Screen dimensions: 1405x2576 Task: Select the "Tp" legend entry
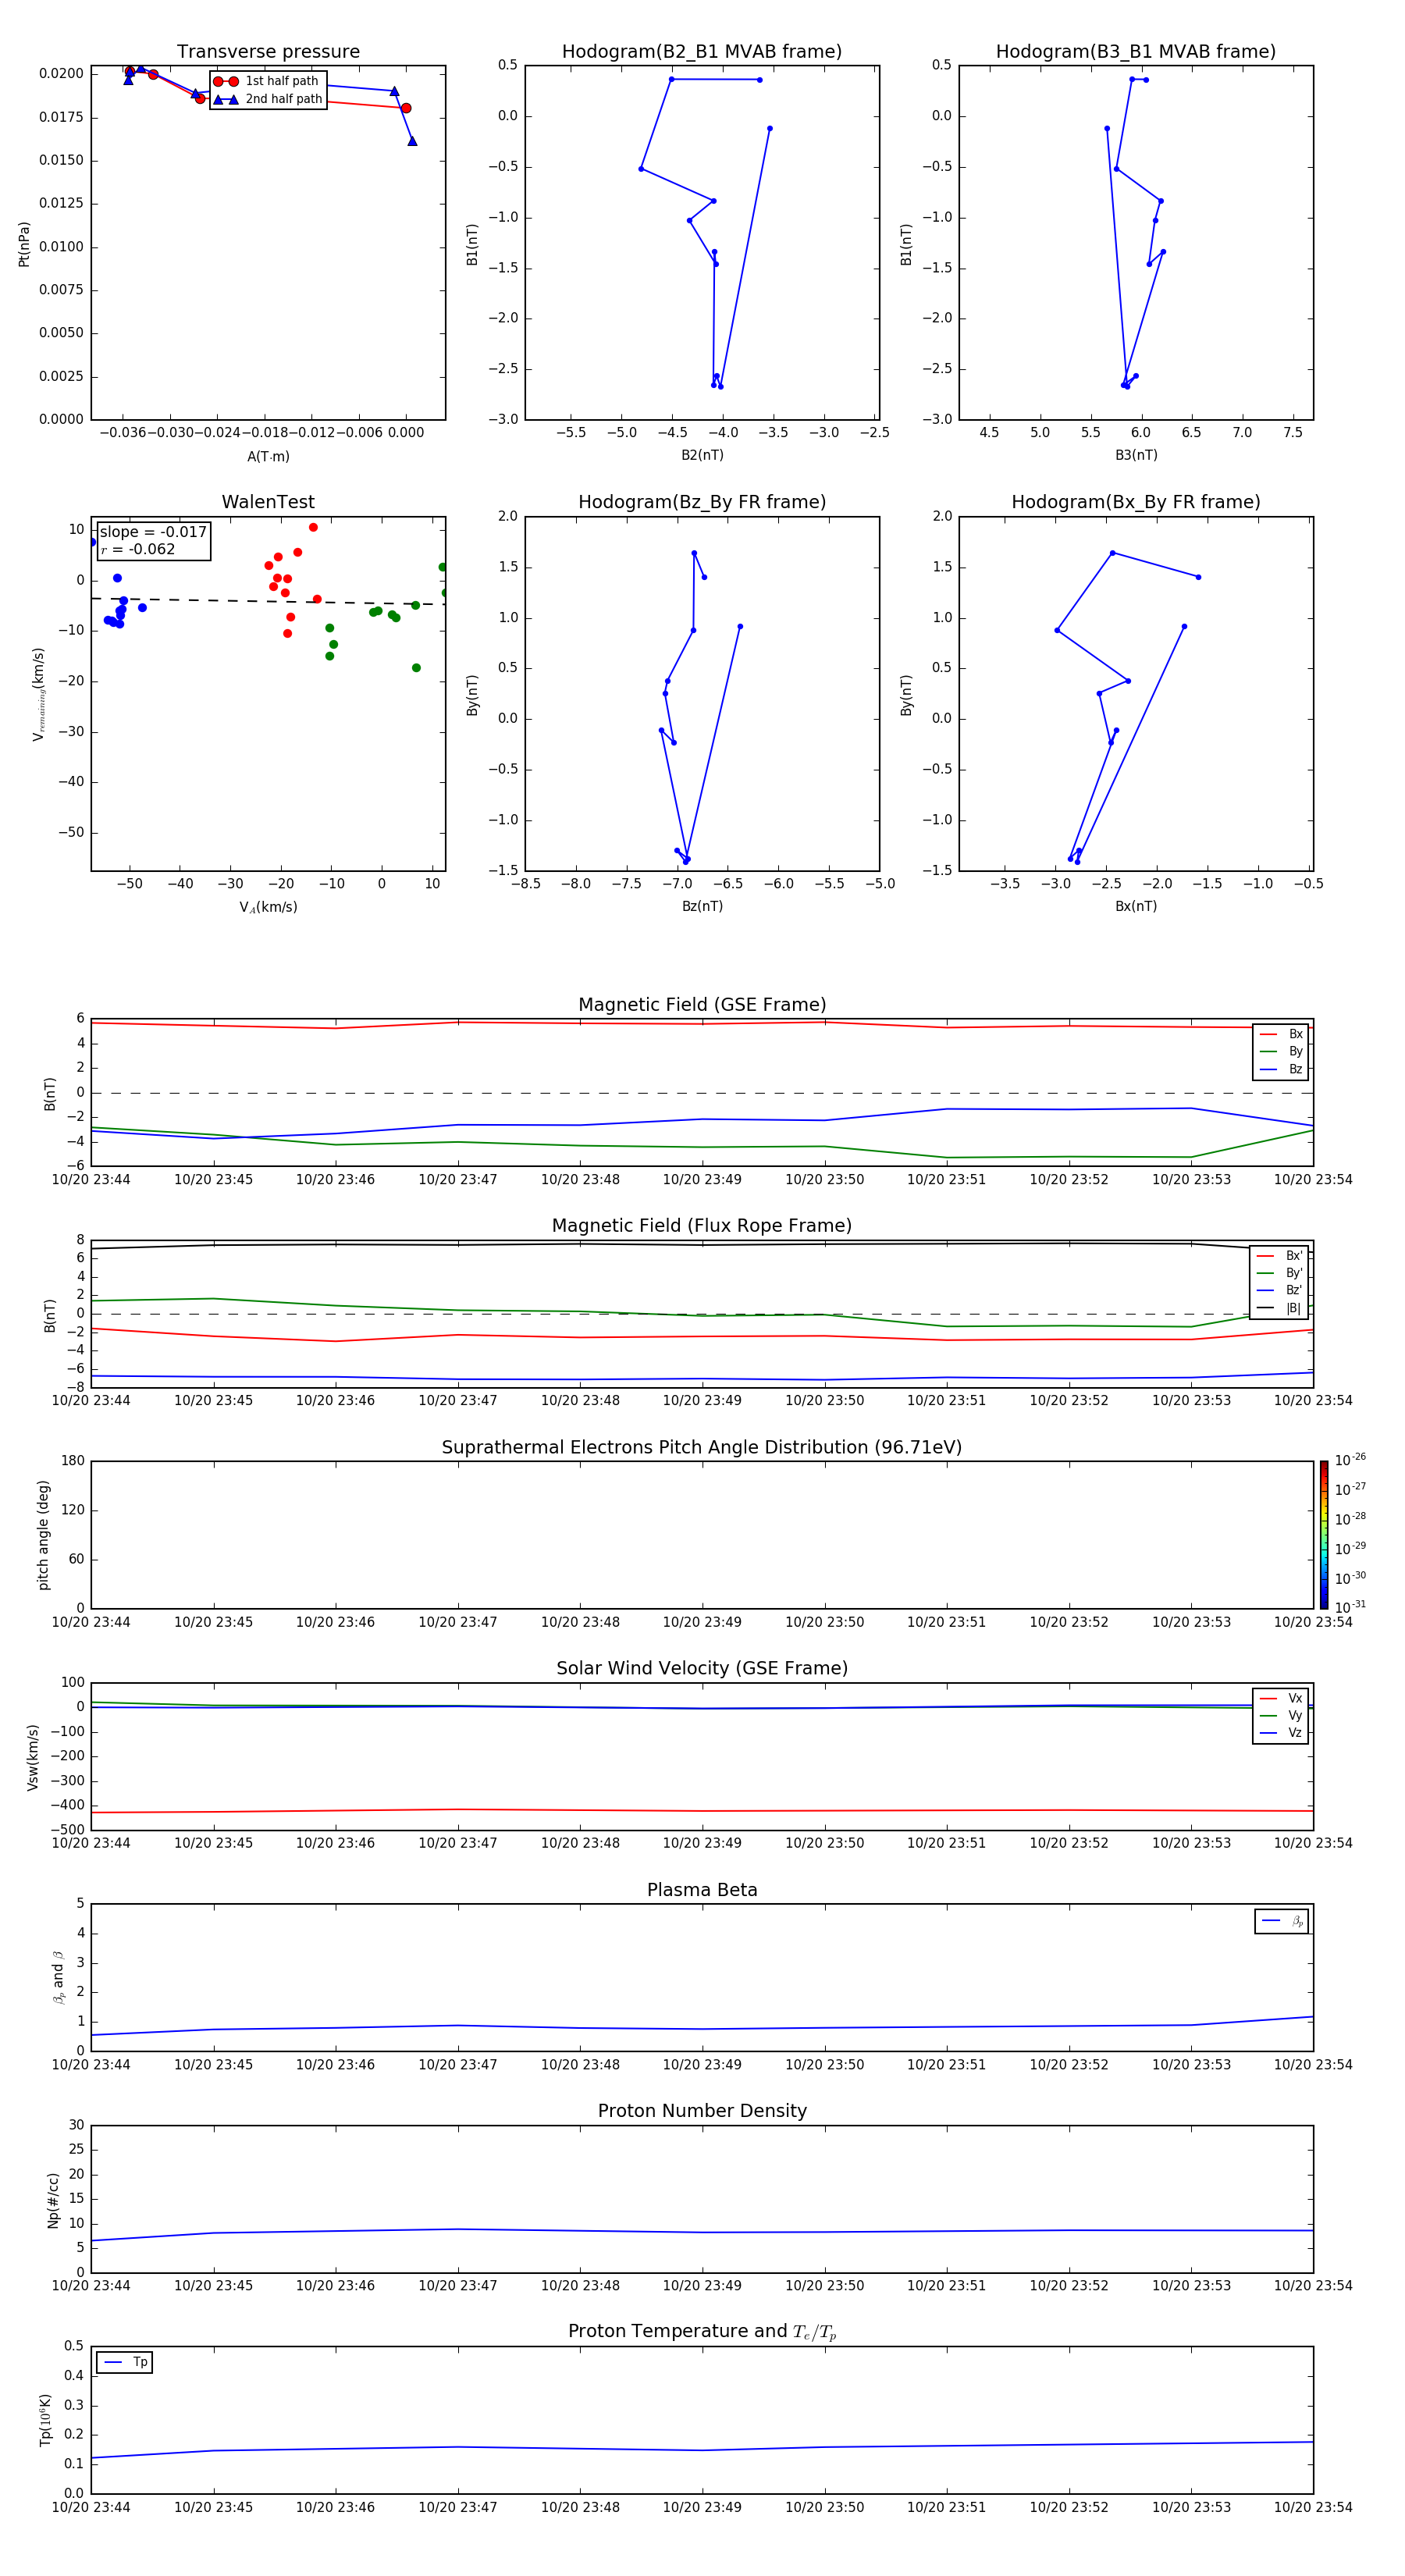125,2362
